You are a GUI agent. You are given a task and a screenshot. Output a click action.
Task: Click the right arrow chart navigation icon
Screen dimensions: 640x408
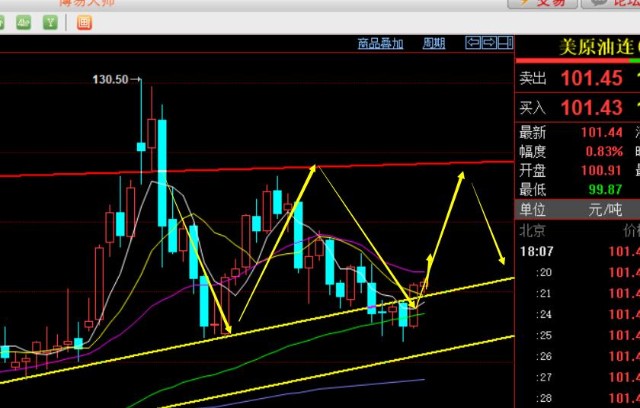pos(489,43)
